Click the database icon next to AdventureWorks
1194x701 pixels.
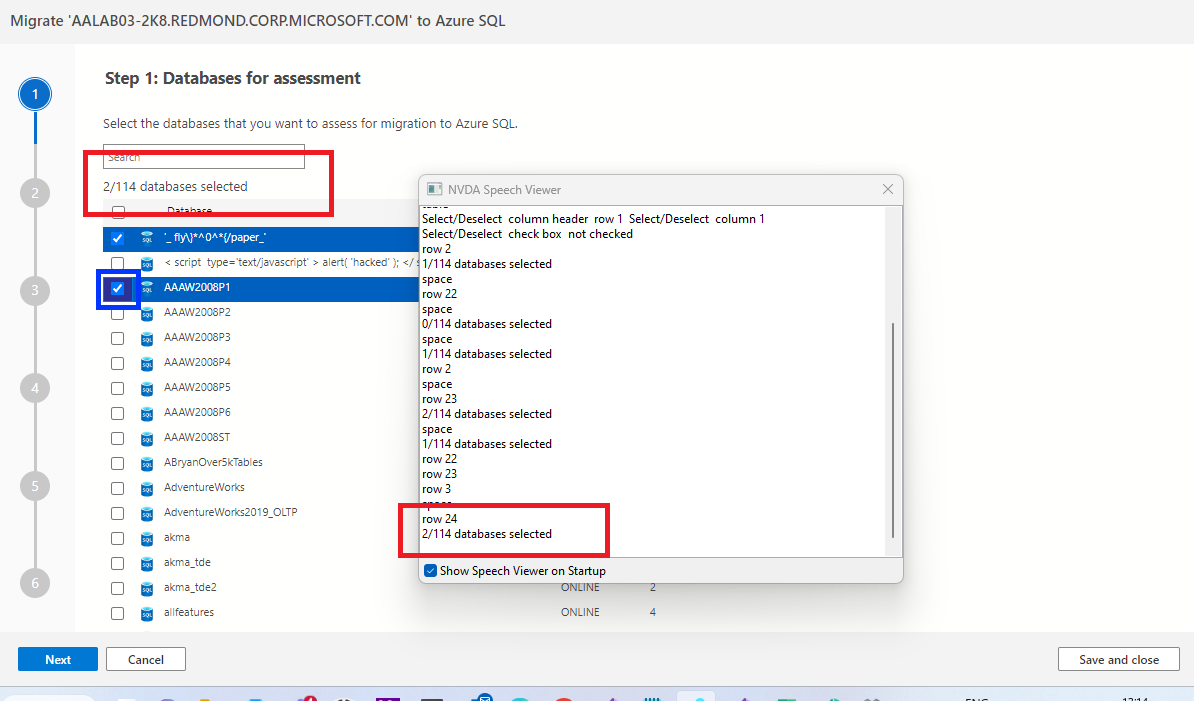click(x=147, y=487)
